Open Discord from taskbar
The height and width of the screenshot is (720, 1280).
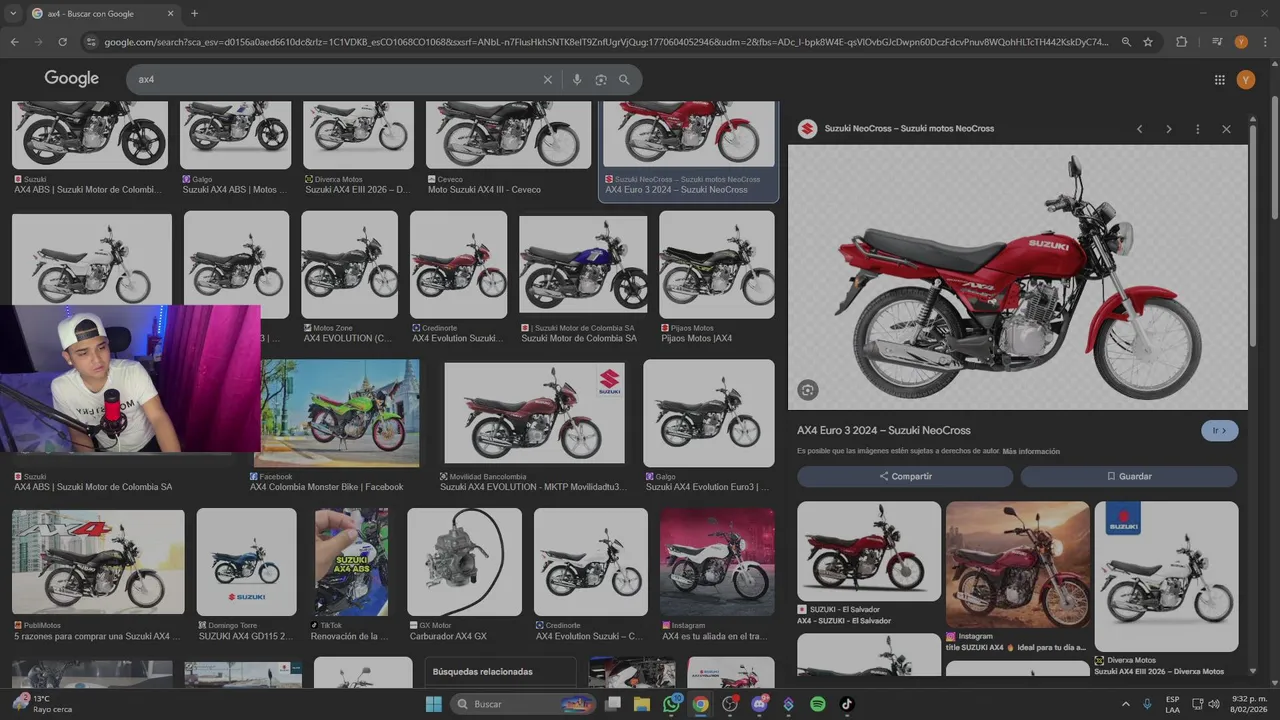(x=759, y=704)
